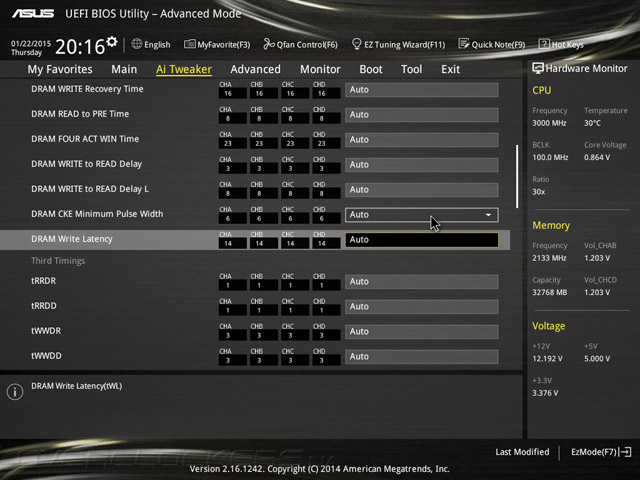640x480 pixels.
Task: Click the tWWDD row label
Action: [x=47, y=356]
